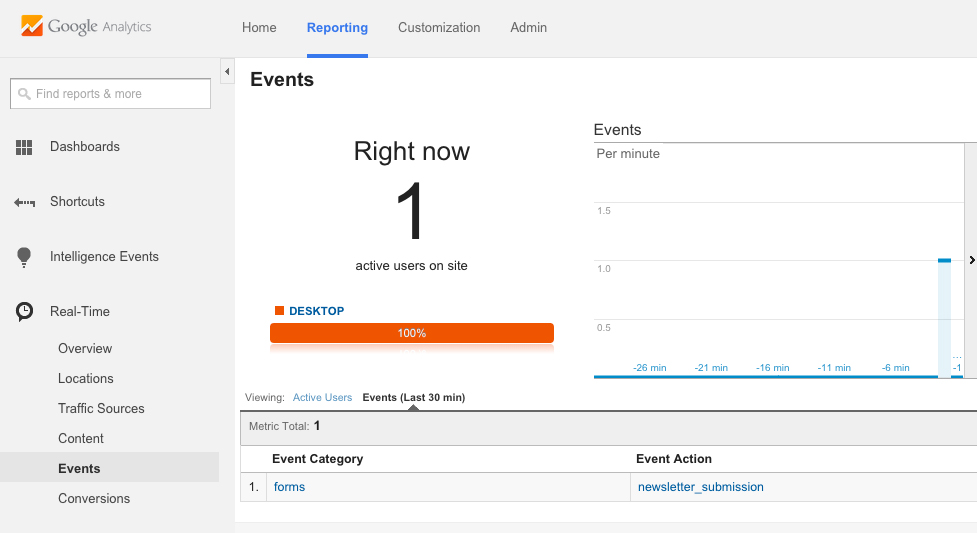Image resolution: width=977 pixels, height=533 pixels.
Task: Switch to the Customization tab
Action: [x=439, y=28]
